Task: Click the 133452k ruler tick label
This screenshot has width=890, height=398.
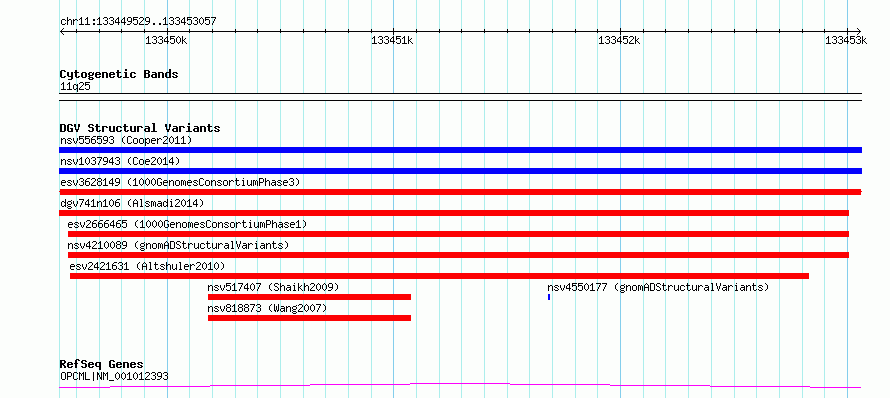Action: point(619,40)
